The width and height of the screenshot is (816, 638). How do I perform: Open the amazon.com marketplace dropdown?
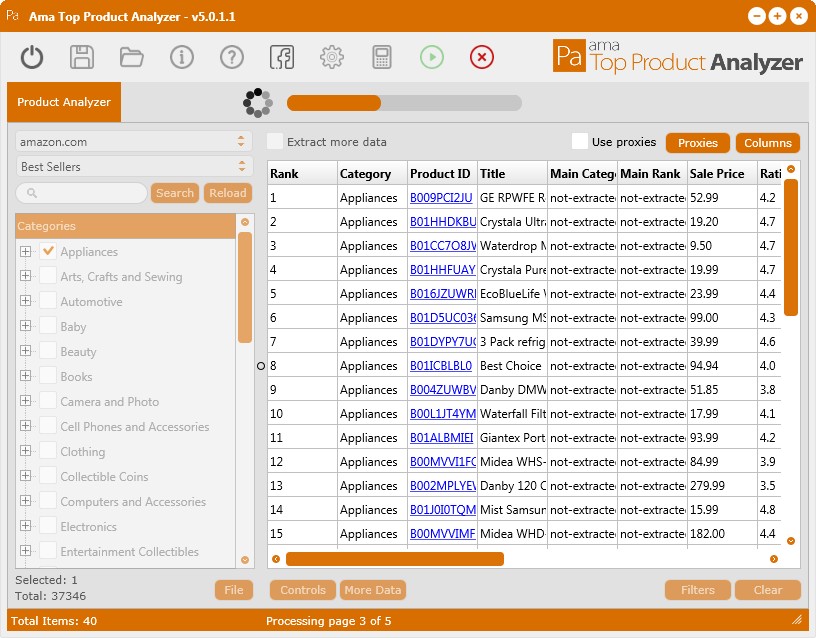click(x=134, y=142)
